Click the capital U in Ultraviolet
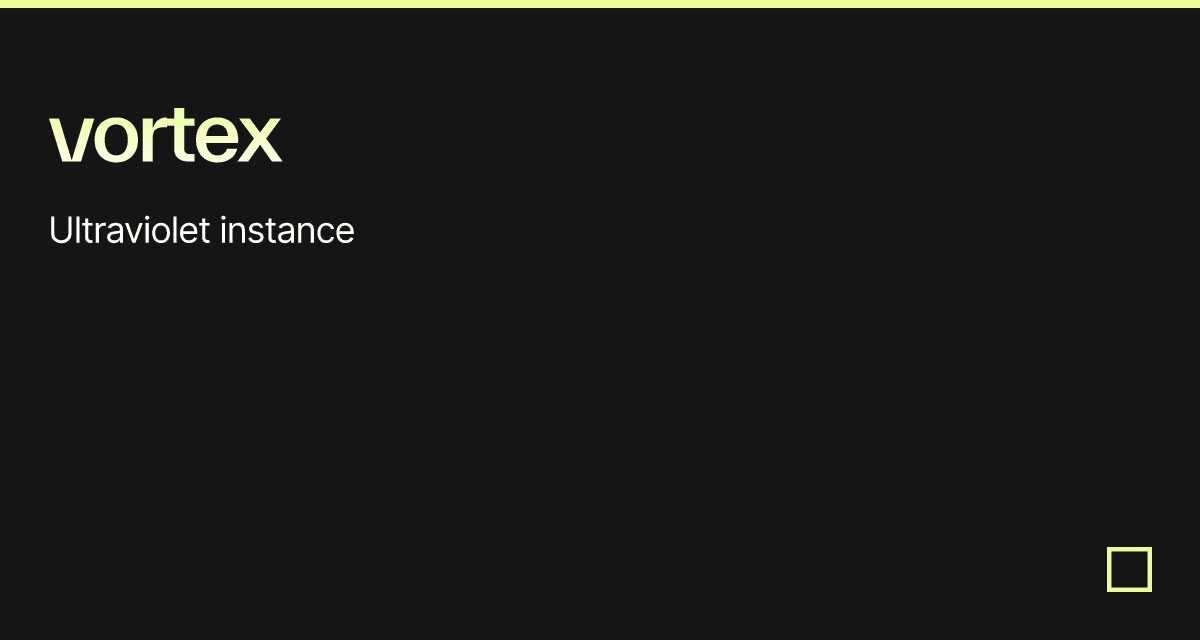 click(x=60, y=231)
